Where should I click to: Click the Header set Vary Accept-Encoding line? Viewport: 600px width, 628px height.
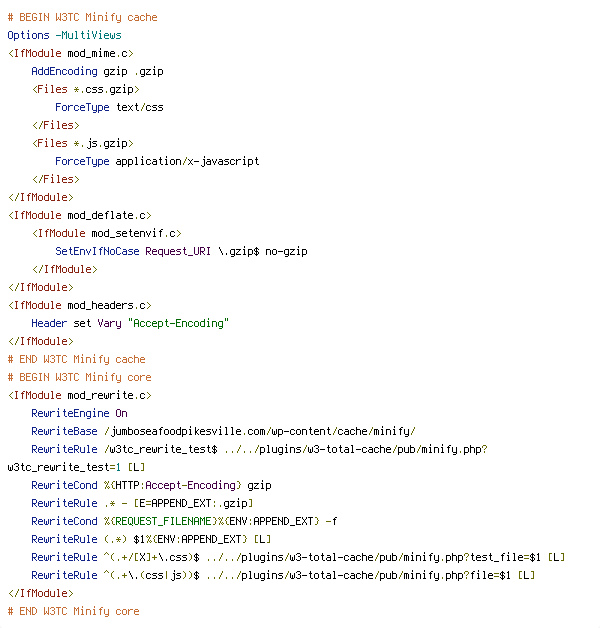(x=130, y=323)
